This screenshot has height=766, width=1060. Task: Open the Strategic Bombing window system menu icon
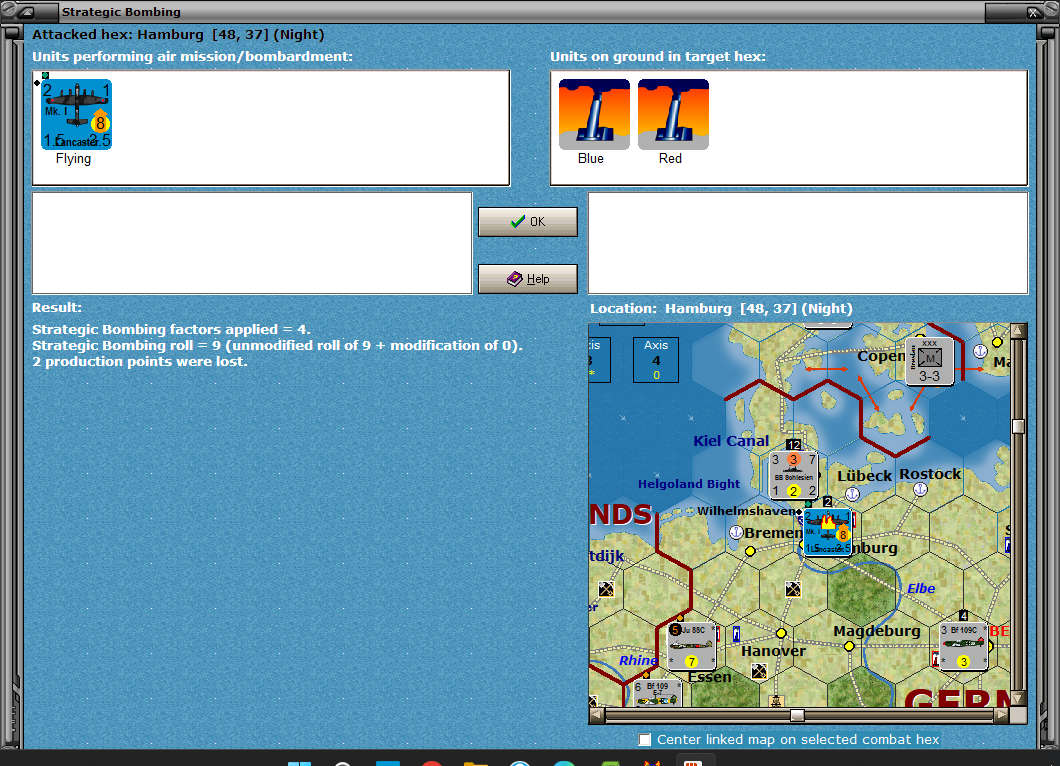27,11
